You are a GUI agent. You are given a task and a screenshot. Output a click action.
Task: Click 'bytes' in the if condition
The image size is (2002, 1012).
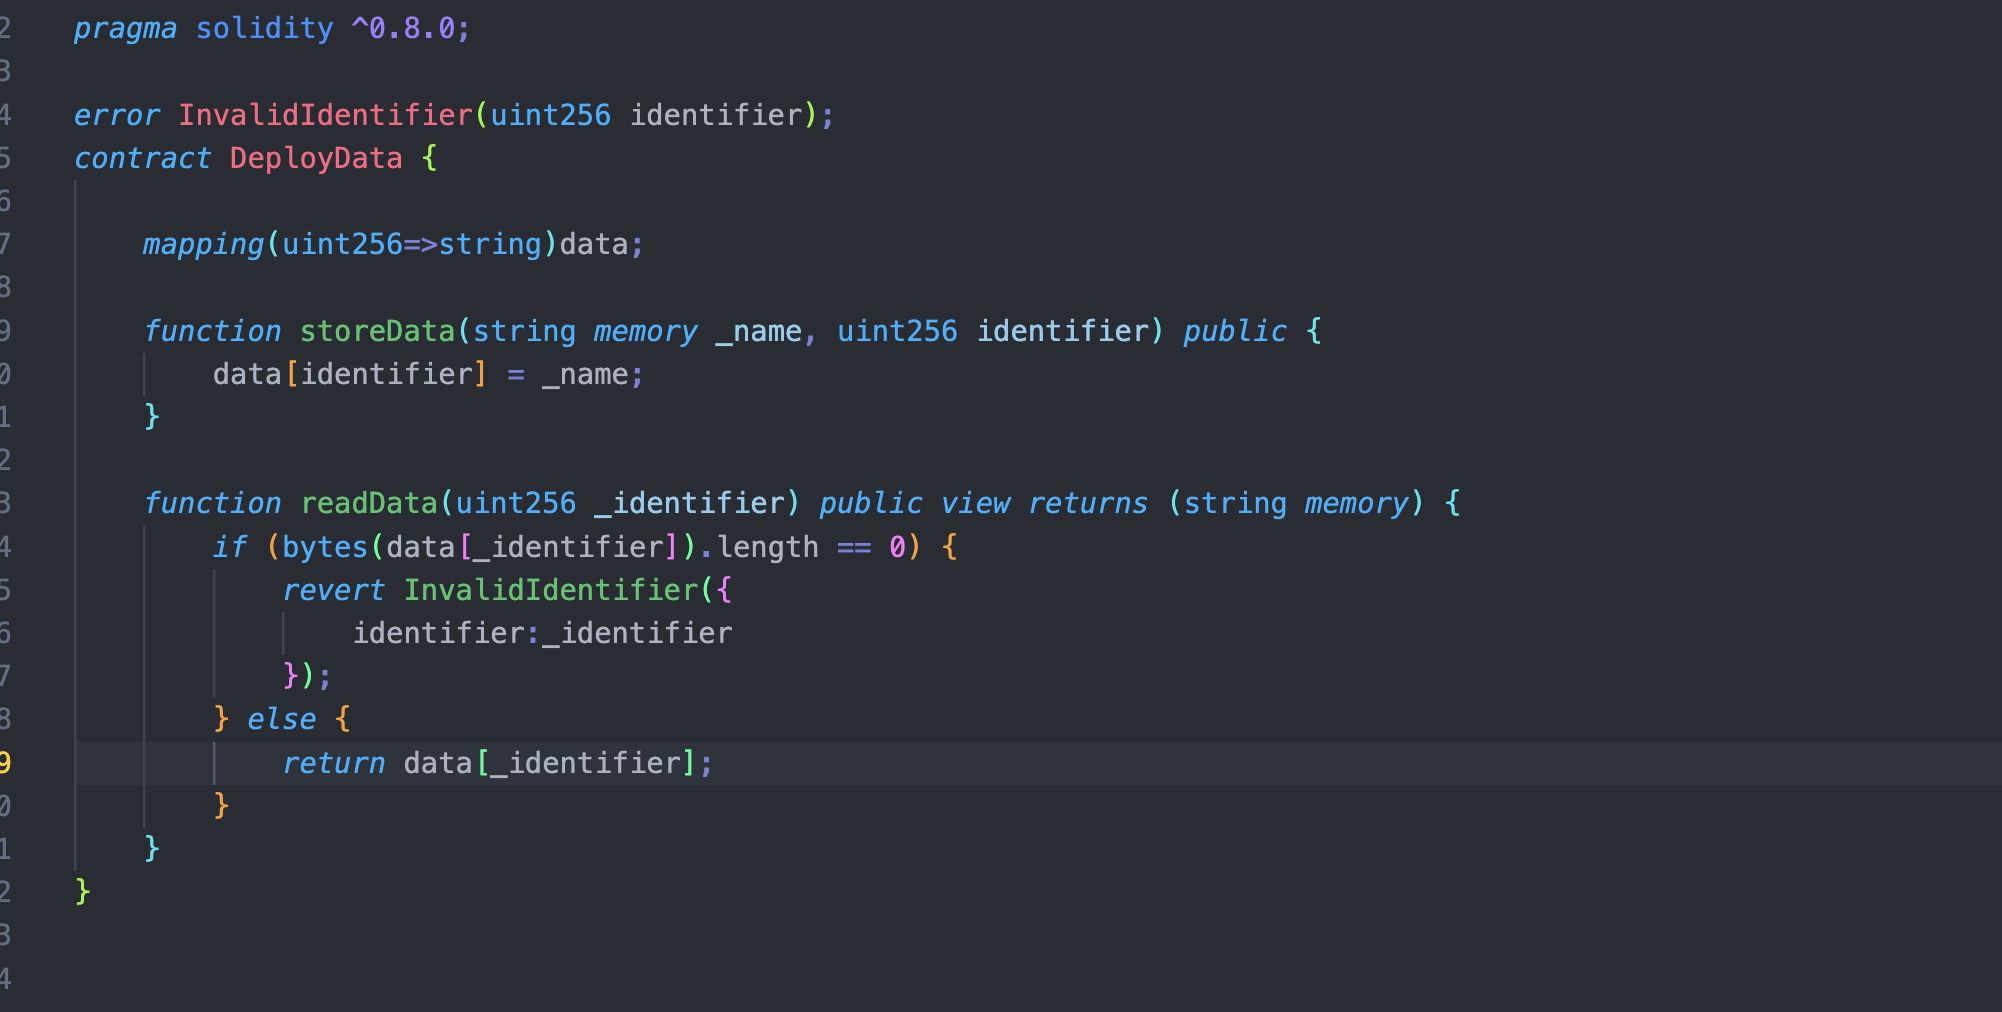(325, 547)
